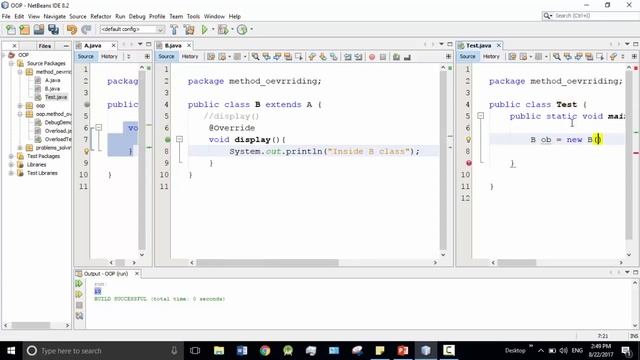Click the Undo toolbar icon
This screenshot has width=640, height=360.
click(x=72, y=29)
